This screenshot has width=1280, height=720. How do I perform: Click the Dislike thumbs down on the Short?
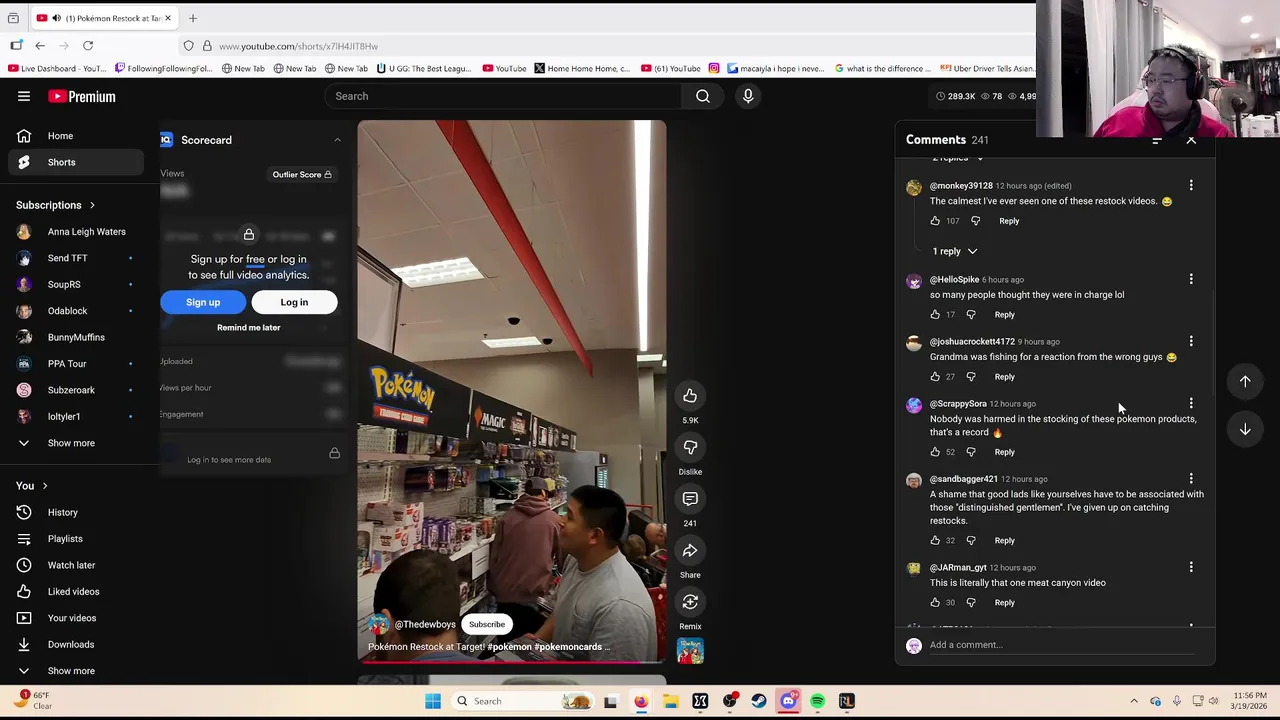(690, 447)
